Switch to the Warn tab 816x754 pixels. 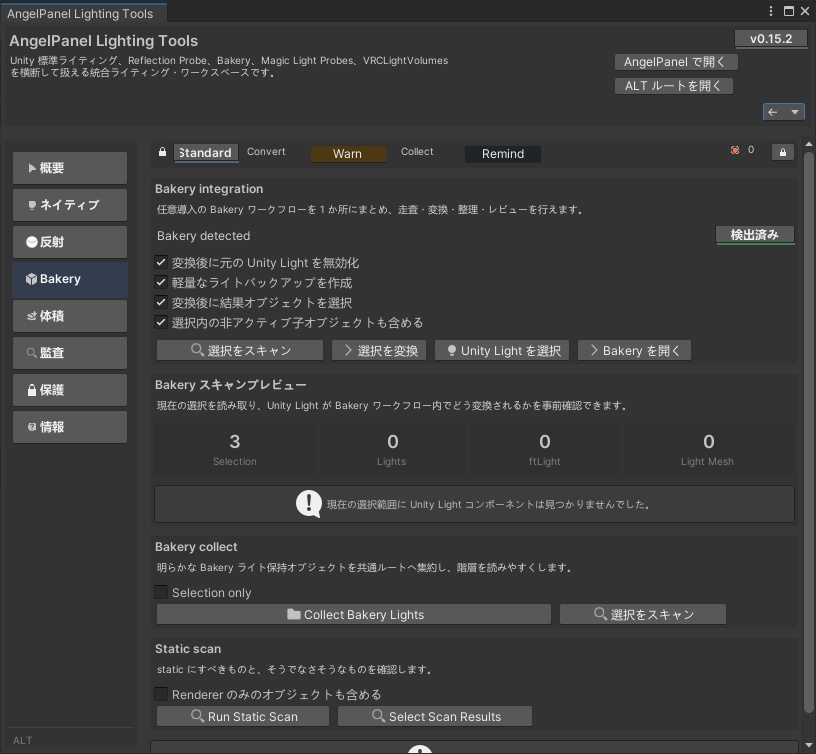pos(348,152)
